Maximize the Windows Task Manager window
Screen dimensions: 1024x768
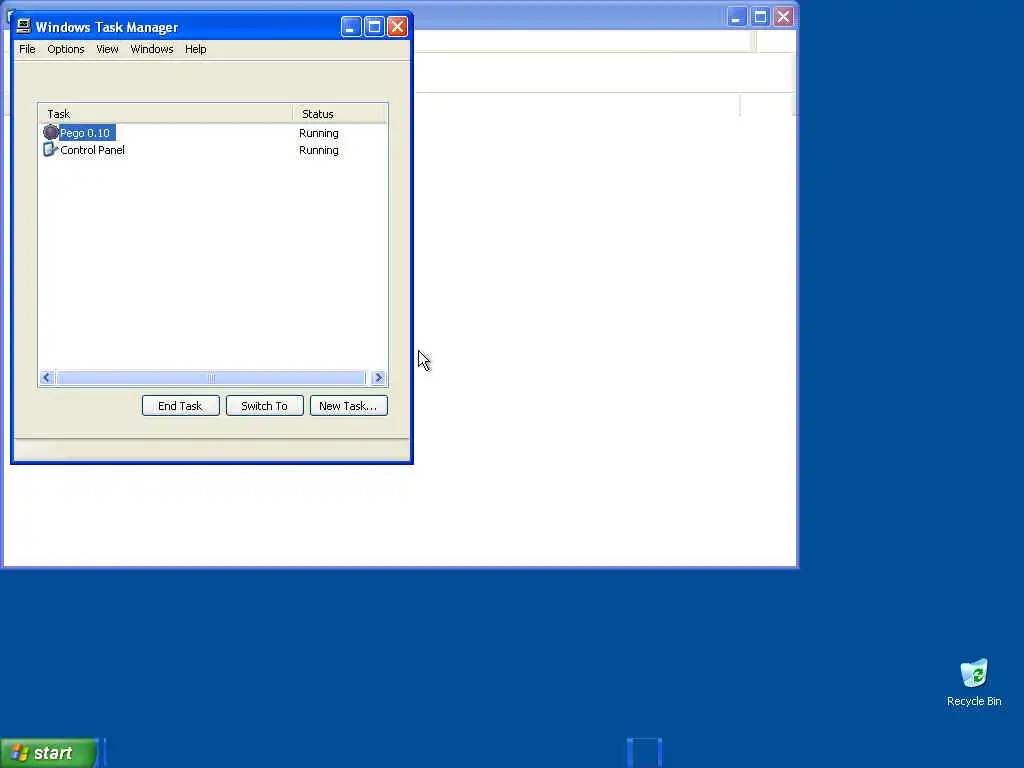coord(374,27)
